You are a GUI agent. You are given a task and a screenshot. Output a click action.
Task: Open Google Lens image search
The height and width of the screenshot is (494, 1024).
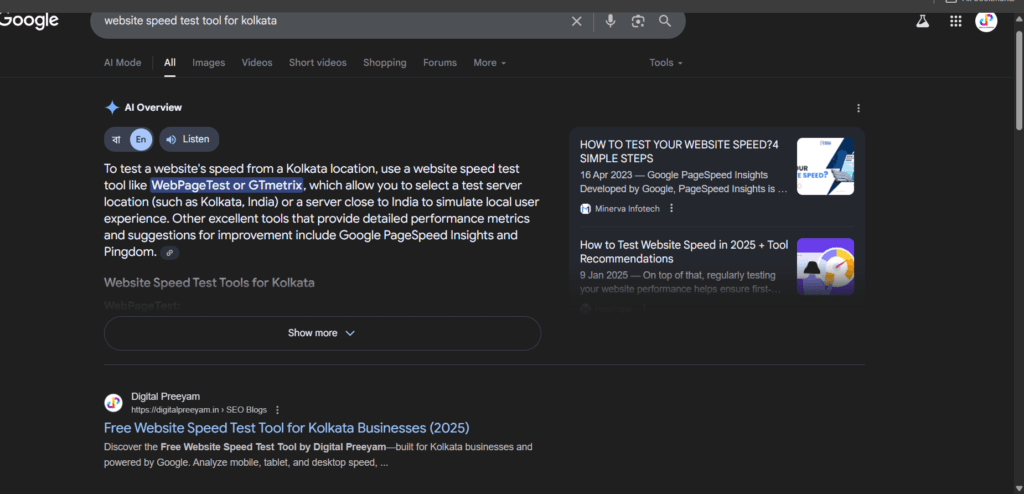tap(638, 21)
